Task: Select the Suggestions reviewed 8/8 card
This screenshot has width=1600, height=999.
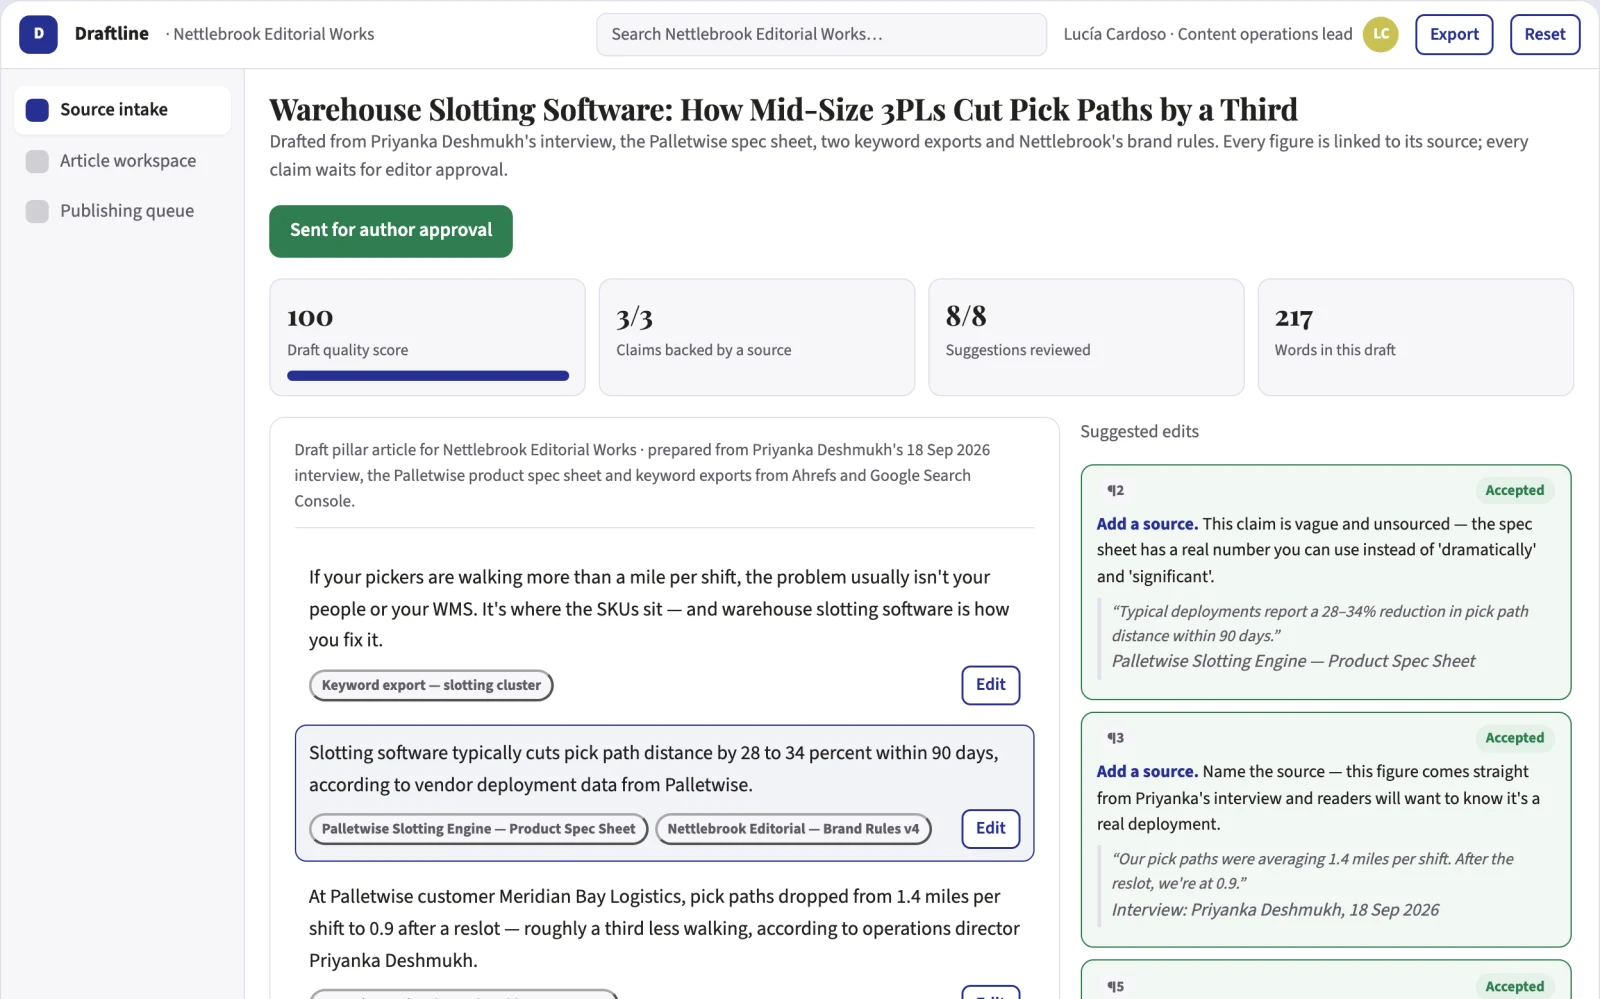Action: [1086, 337]
